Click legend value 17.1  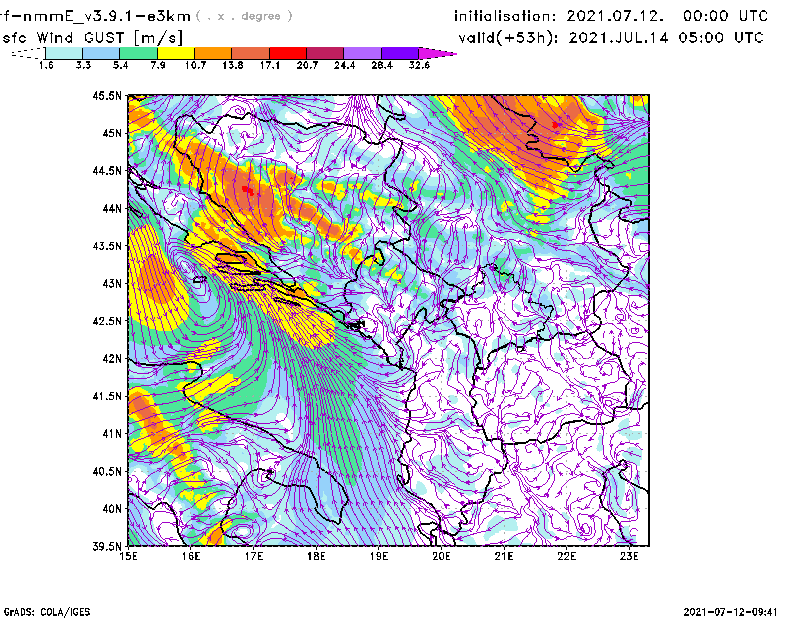(x=270, y=65)
